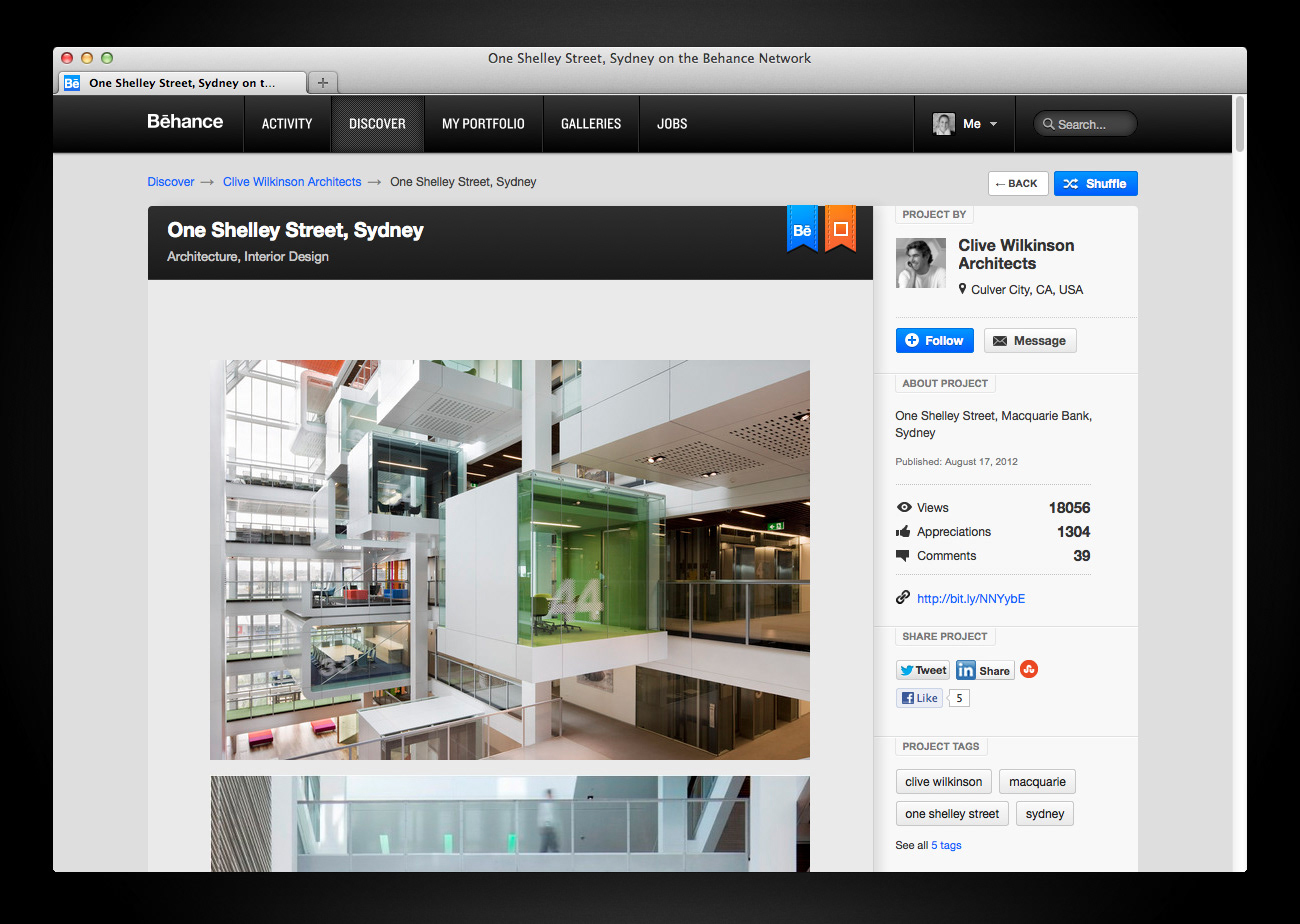Click the Views count '18056'
Image resolution: width=1300 pixels, height=924 pixels.
(1069, 508)
